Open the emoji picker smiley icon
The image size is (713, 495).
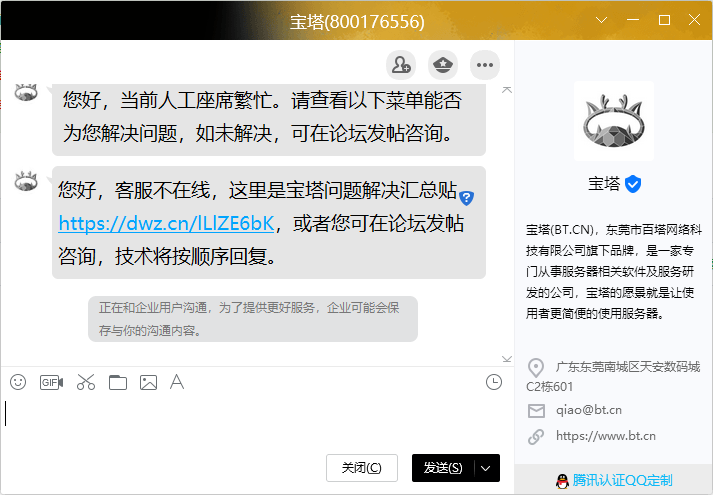[18, 382]
